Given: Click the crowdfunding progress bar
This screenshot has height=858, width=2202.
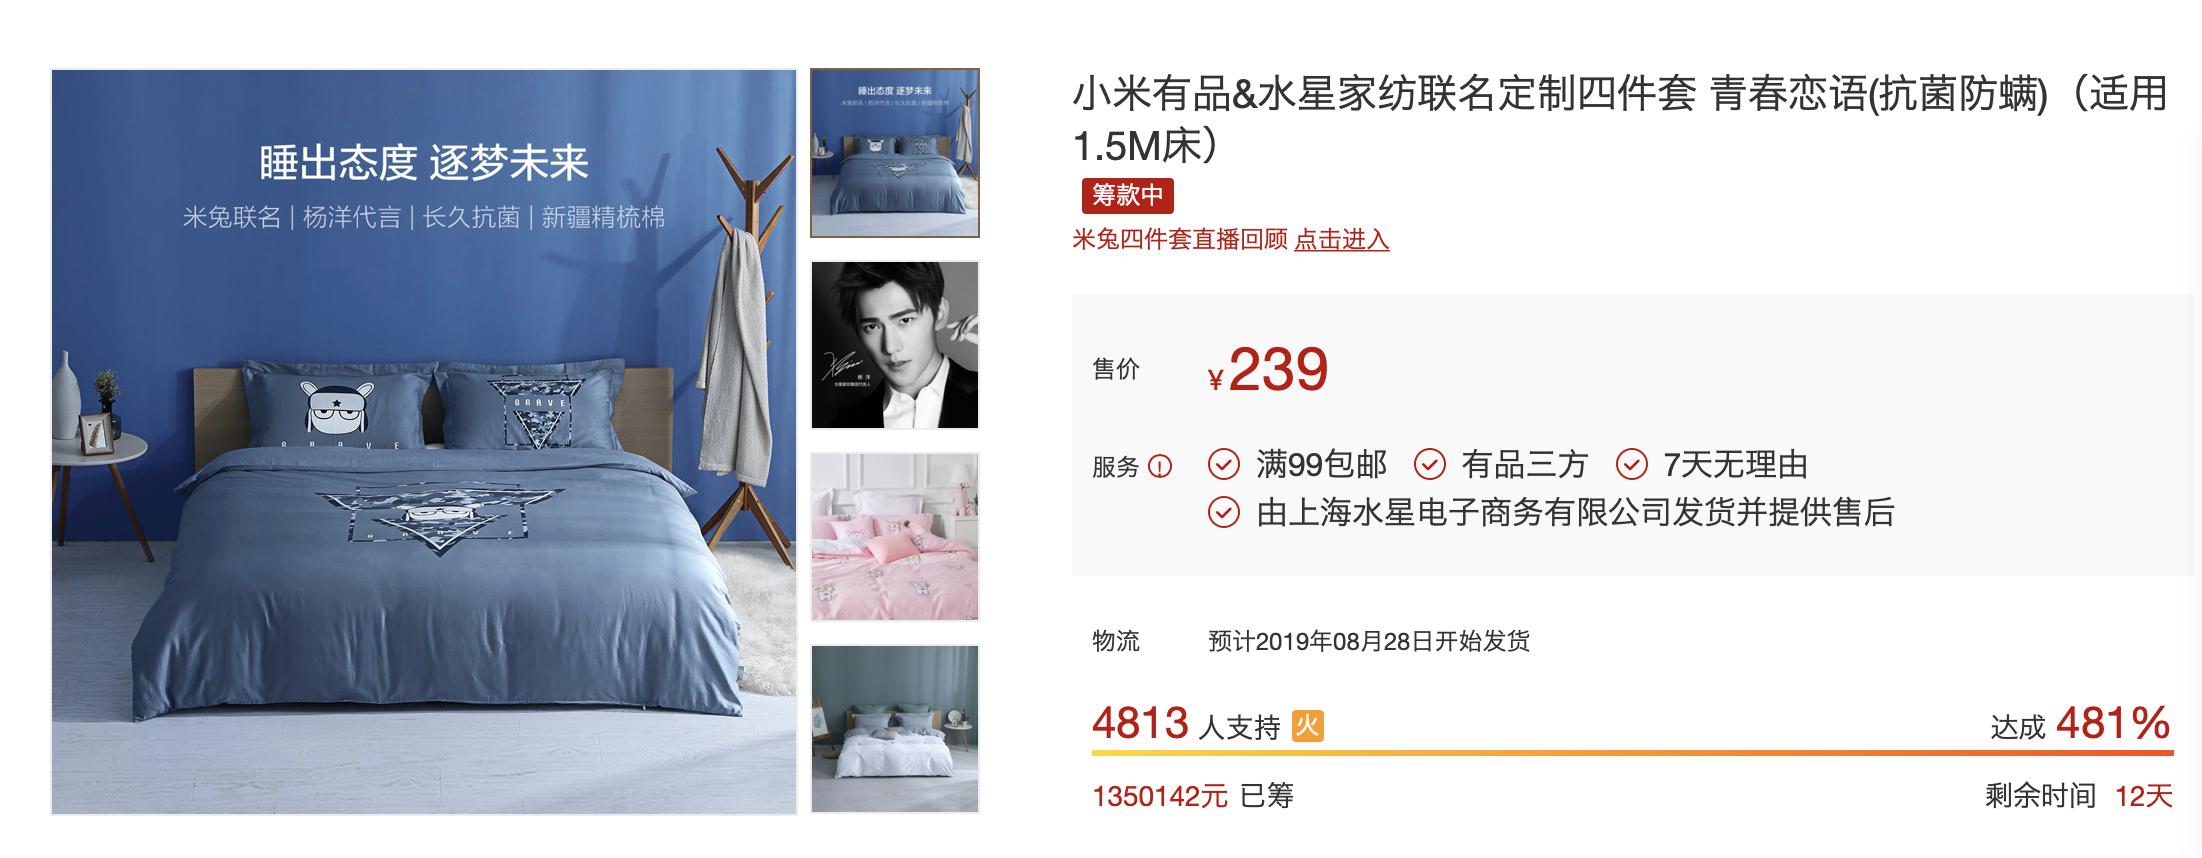Looking at the screenshot, I should [1633, 752].
